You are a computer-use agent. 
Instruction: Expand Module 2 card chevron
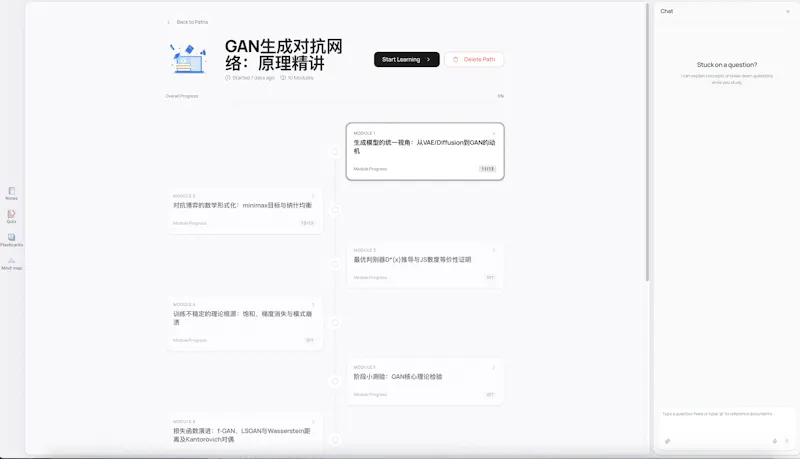point(313,196)
